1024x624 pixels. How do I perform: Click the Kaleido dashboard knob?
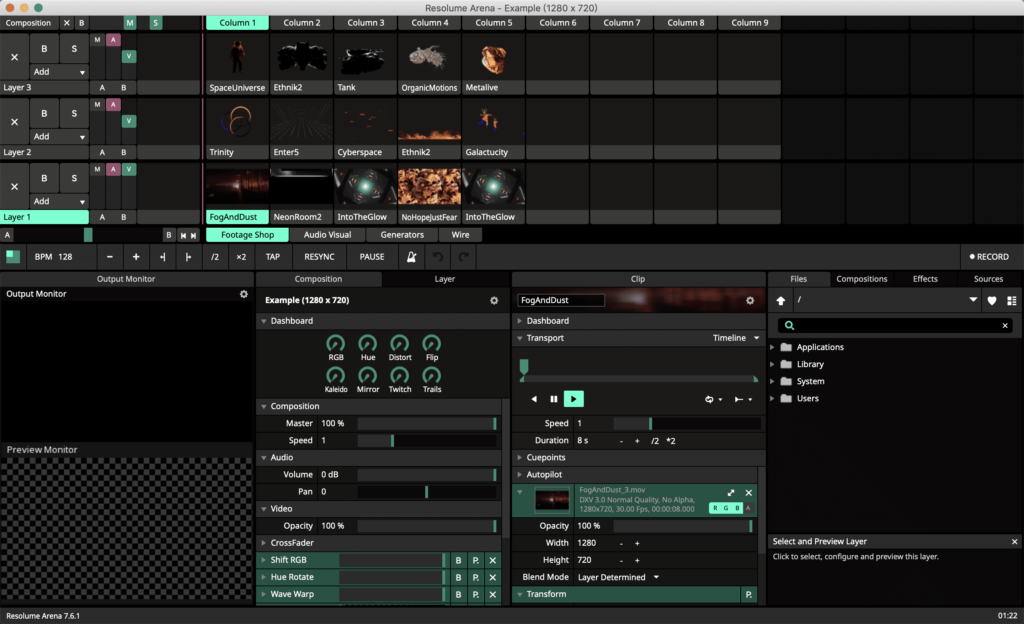coord(336,376)
